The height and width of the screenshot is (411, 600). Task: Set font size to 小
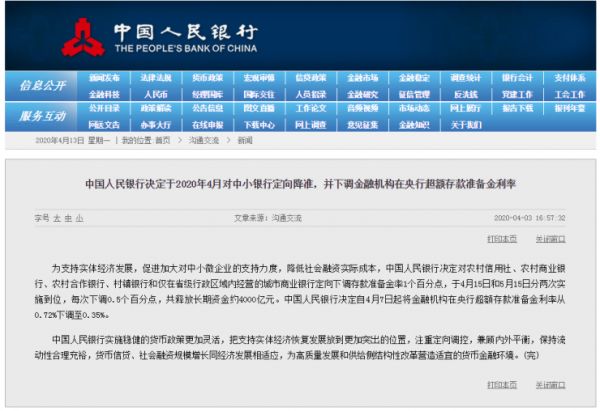point(79,219)
